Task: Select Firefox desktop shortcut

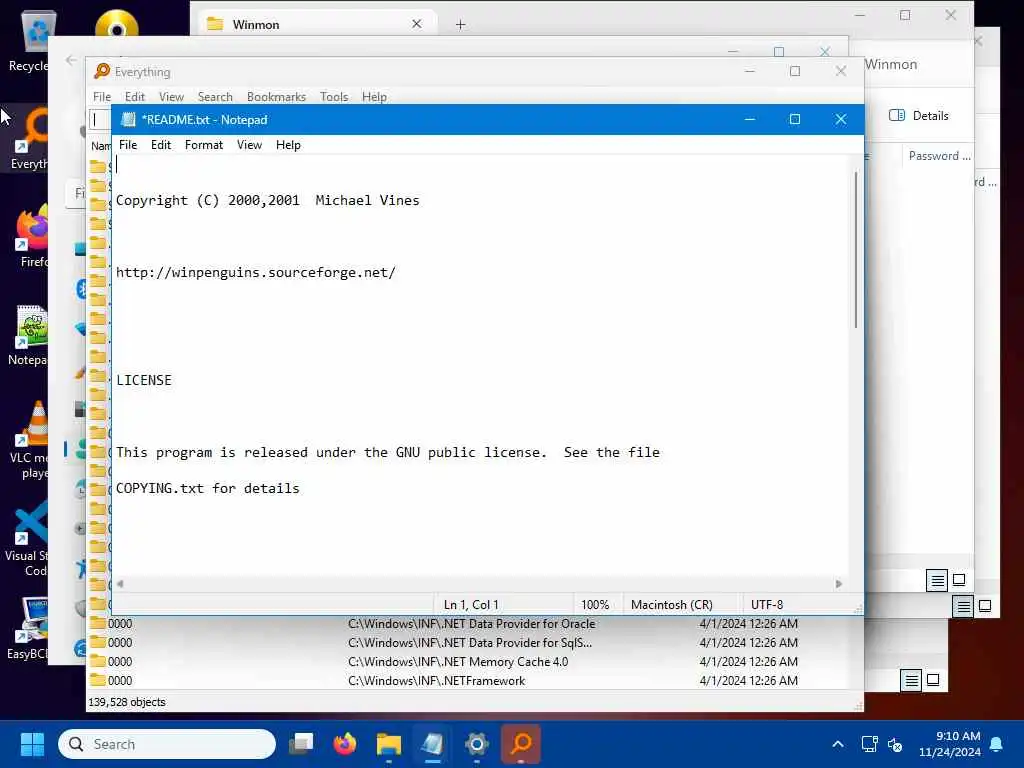Action: 33,236
